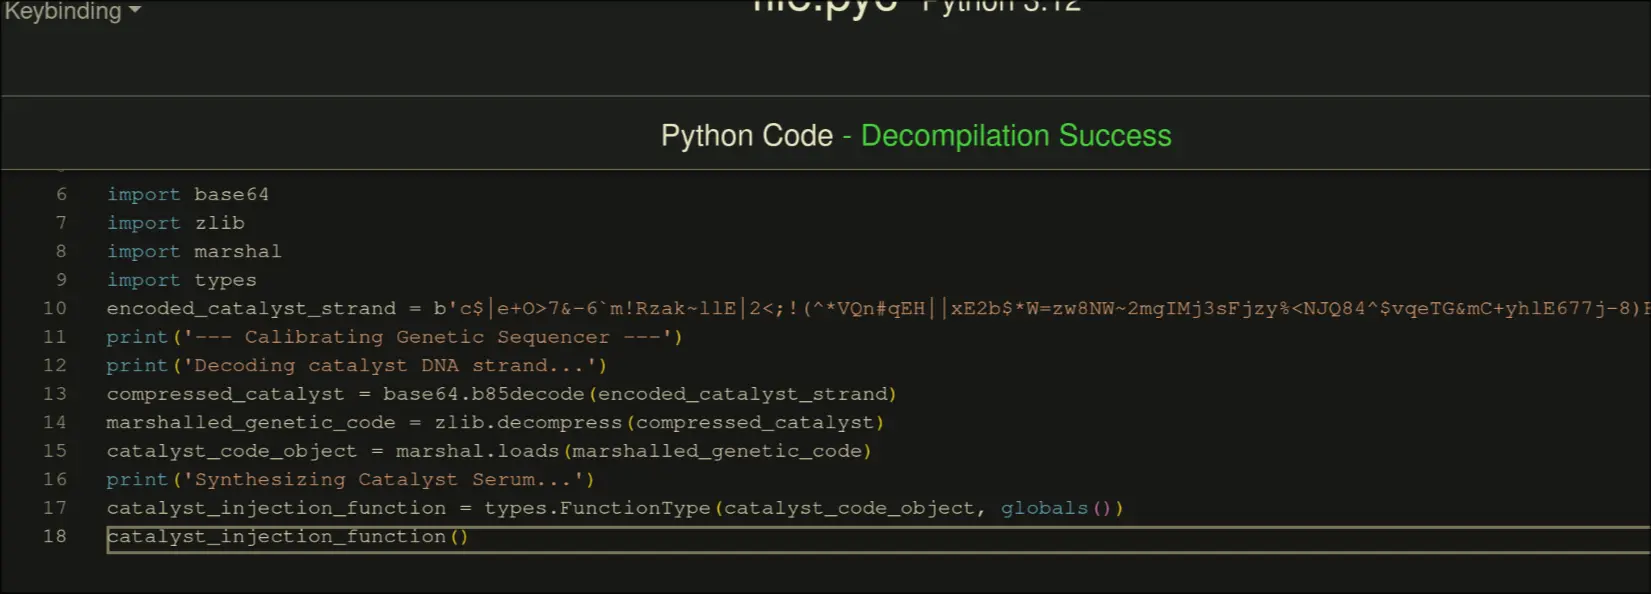Image resolution: width=1651 pixels, height=594 pixels.
Task: Click the 'import zlib' code line
Action: (x=175, y=223)
